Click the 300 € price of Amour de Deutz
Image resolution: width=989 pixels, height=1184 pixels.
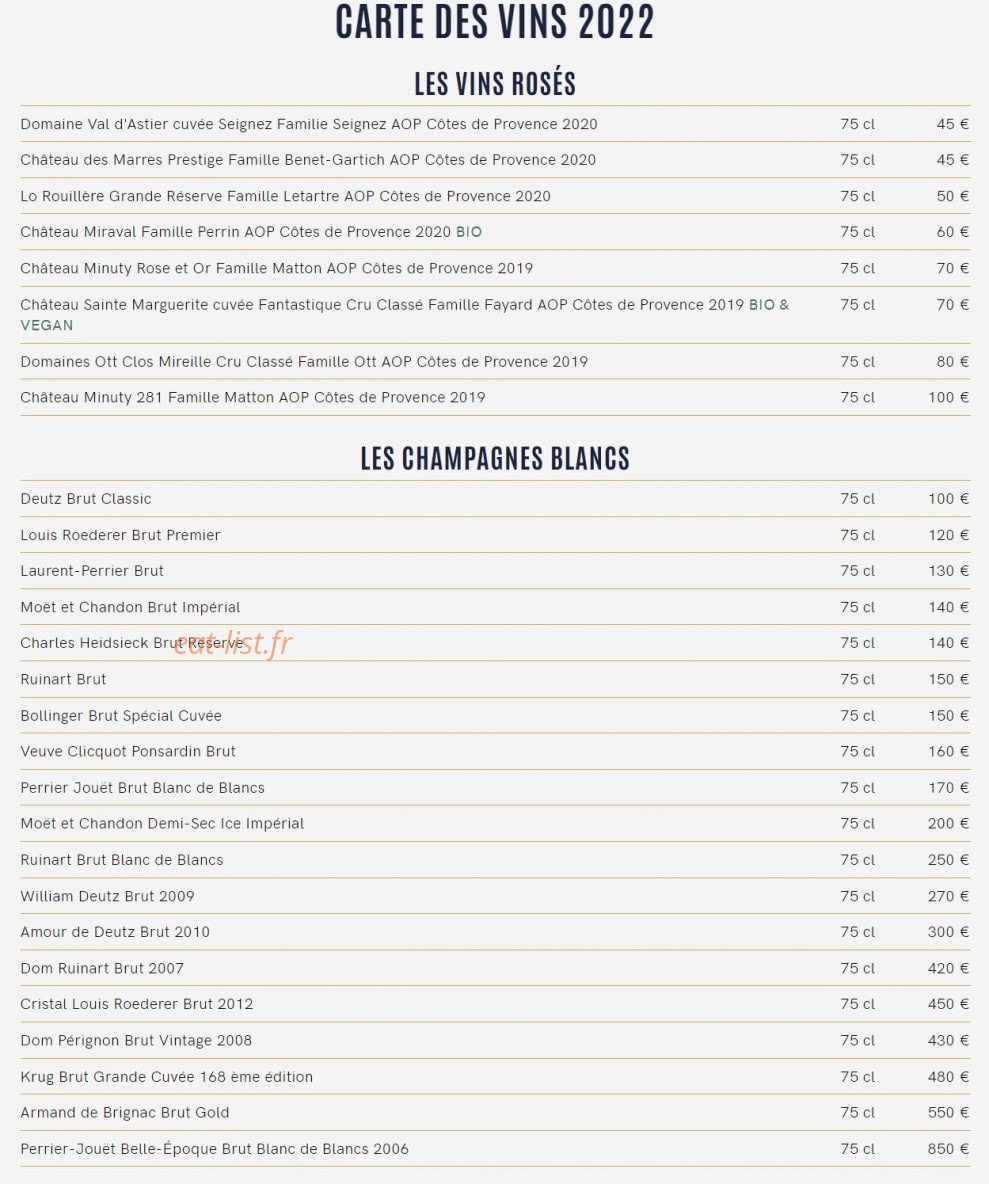pos(948,932)
